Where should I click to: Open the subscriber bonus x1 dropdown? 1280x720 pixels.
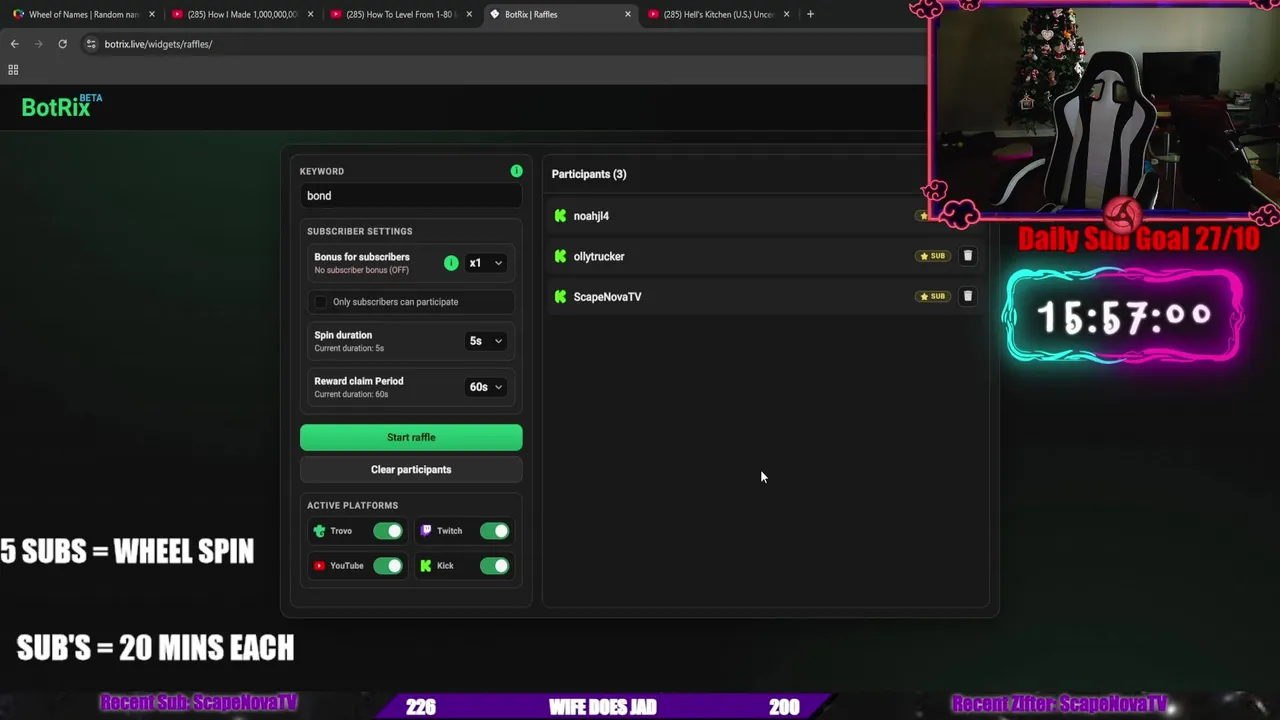(x=486, y=263)
